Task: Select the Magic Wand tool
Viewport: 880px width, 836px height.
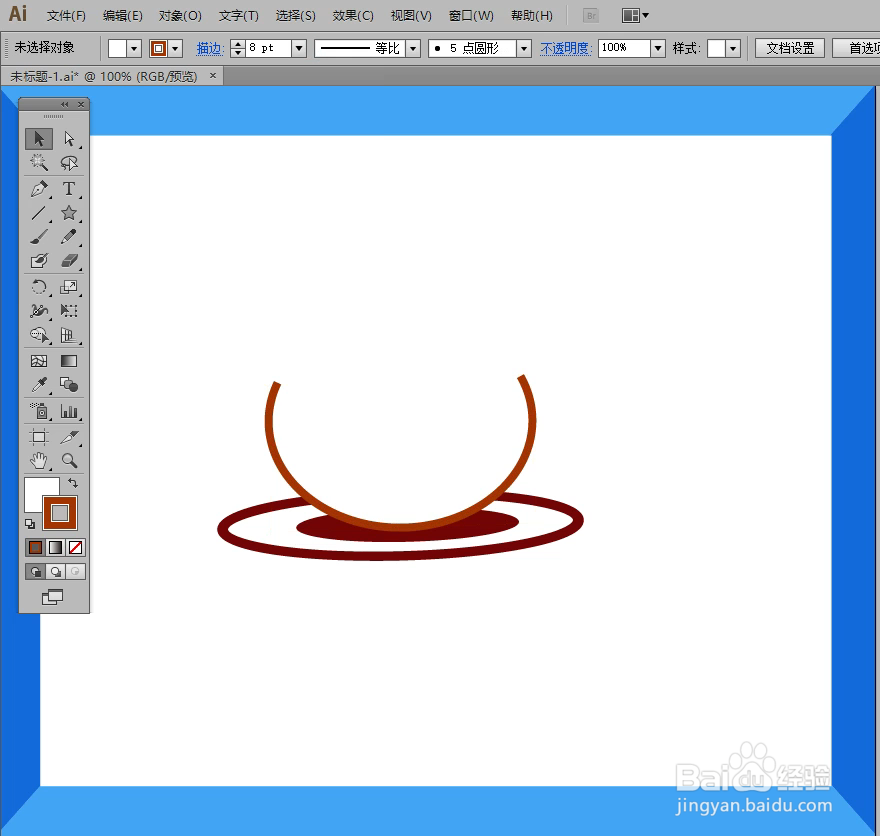Action: (39, 163)
